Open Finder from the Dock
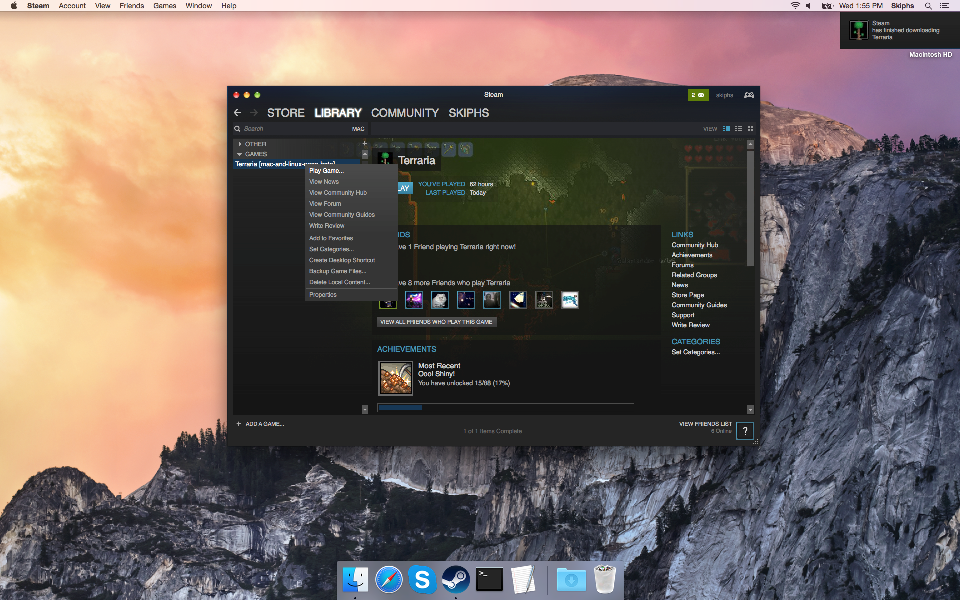This screenshot has width=960, height=600. [355, 579]
